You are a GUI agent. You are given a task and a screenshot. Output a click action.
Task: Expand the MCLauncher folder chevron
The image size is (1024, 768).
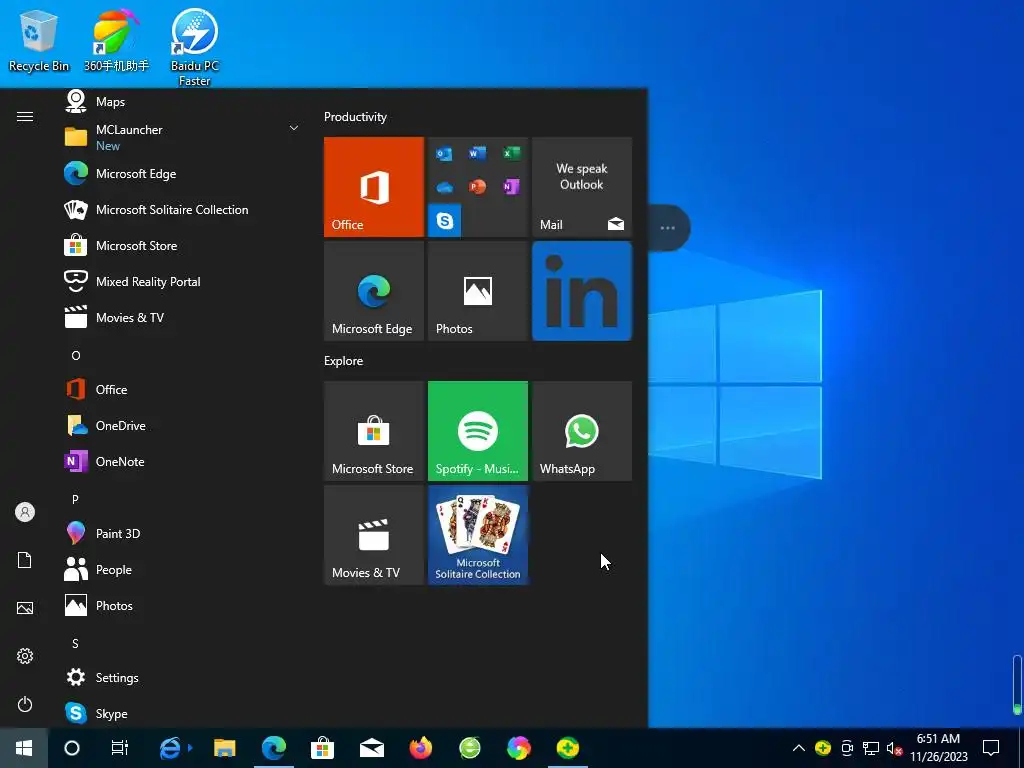click(x=294, y=128)
